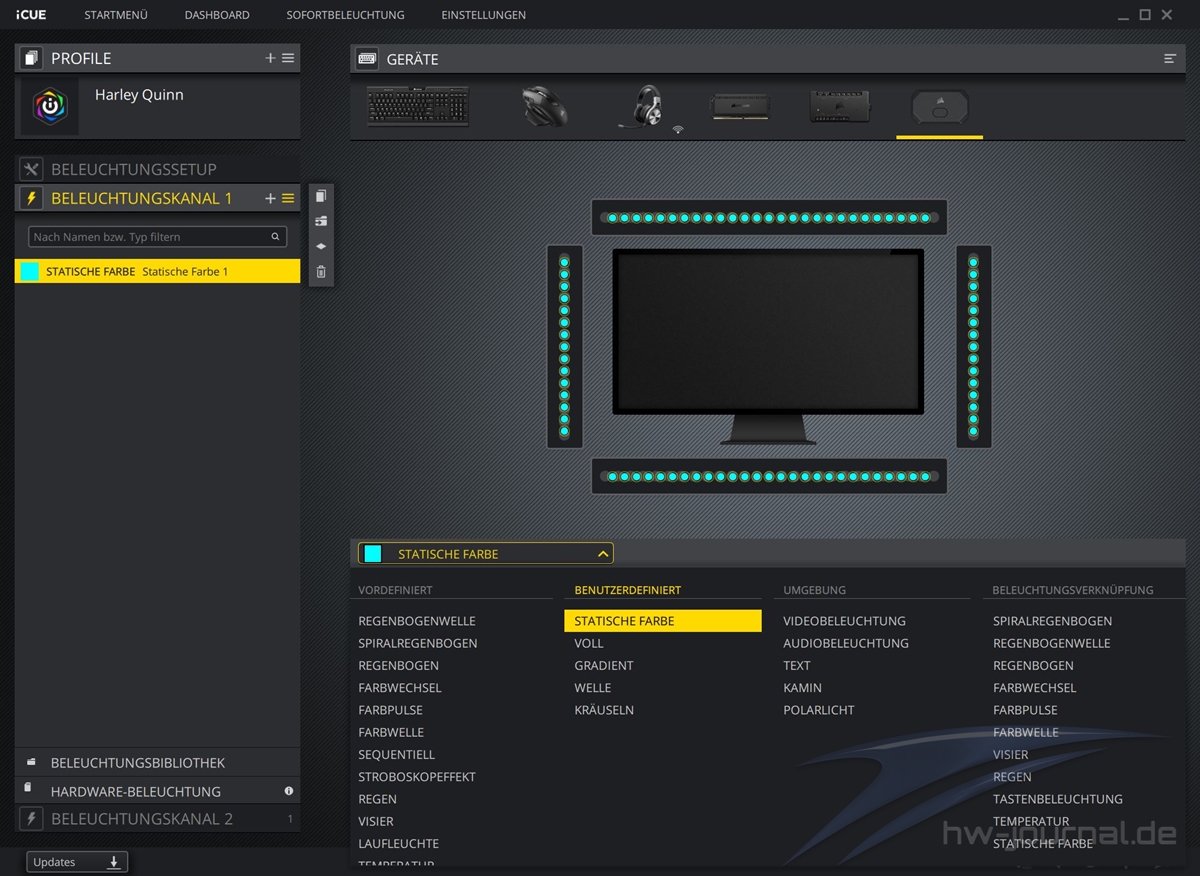Choose GRADIENT lighting effect
1200x876 pixels.
point(604,666)
